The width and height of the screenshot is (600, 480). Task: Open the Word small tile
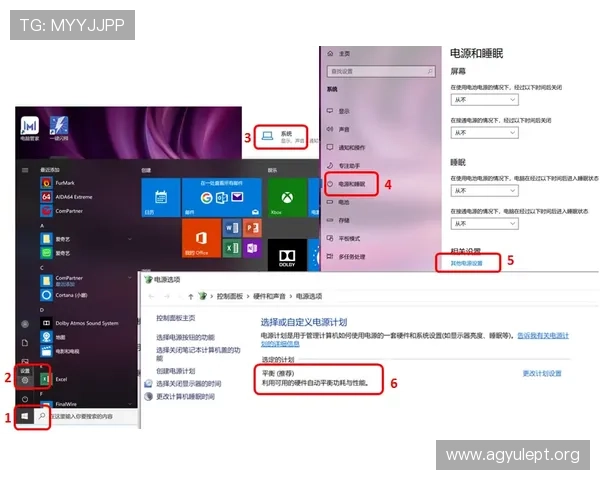[232, 228]
